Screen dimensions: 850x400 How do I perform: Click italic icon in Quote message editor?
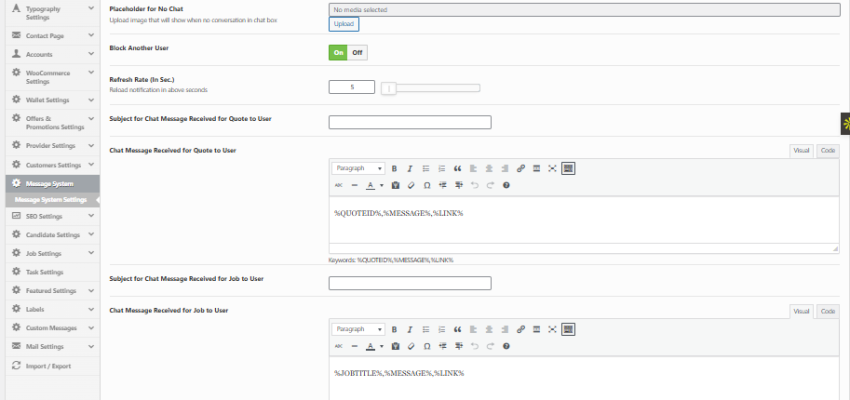click(x=410, y=168)
